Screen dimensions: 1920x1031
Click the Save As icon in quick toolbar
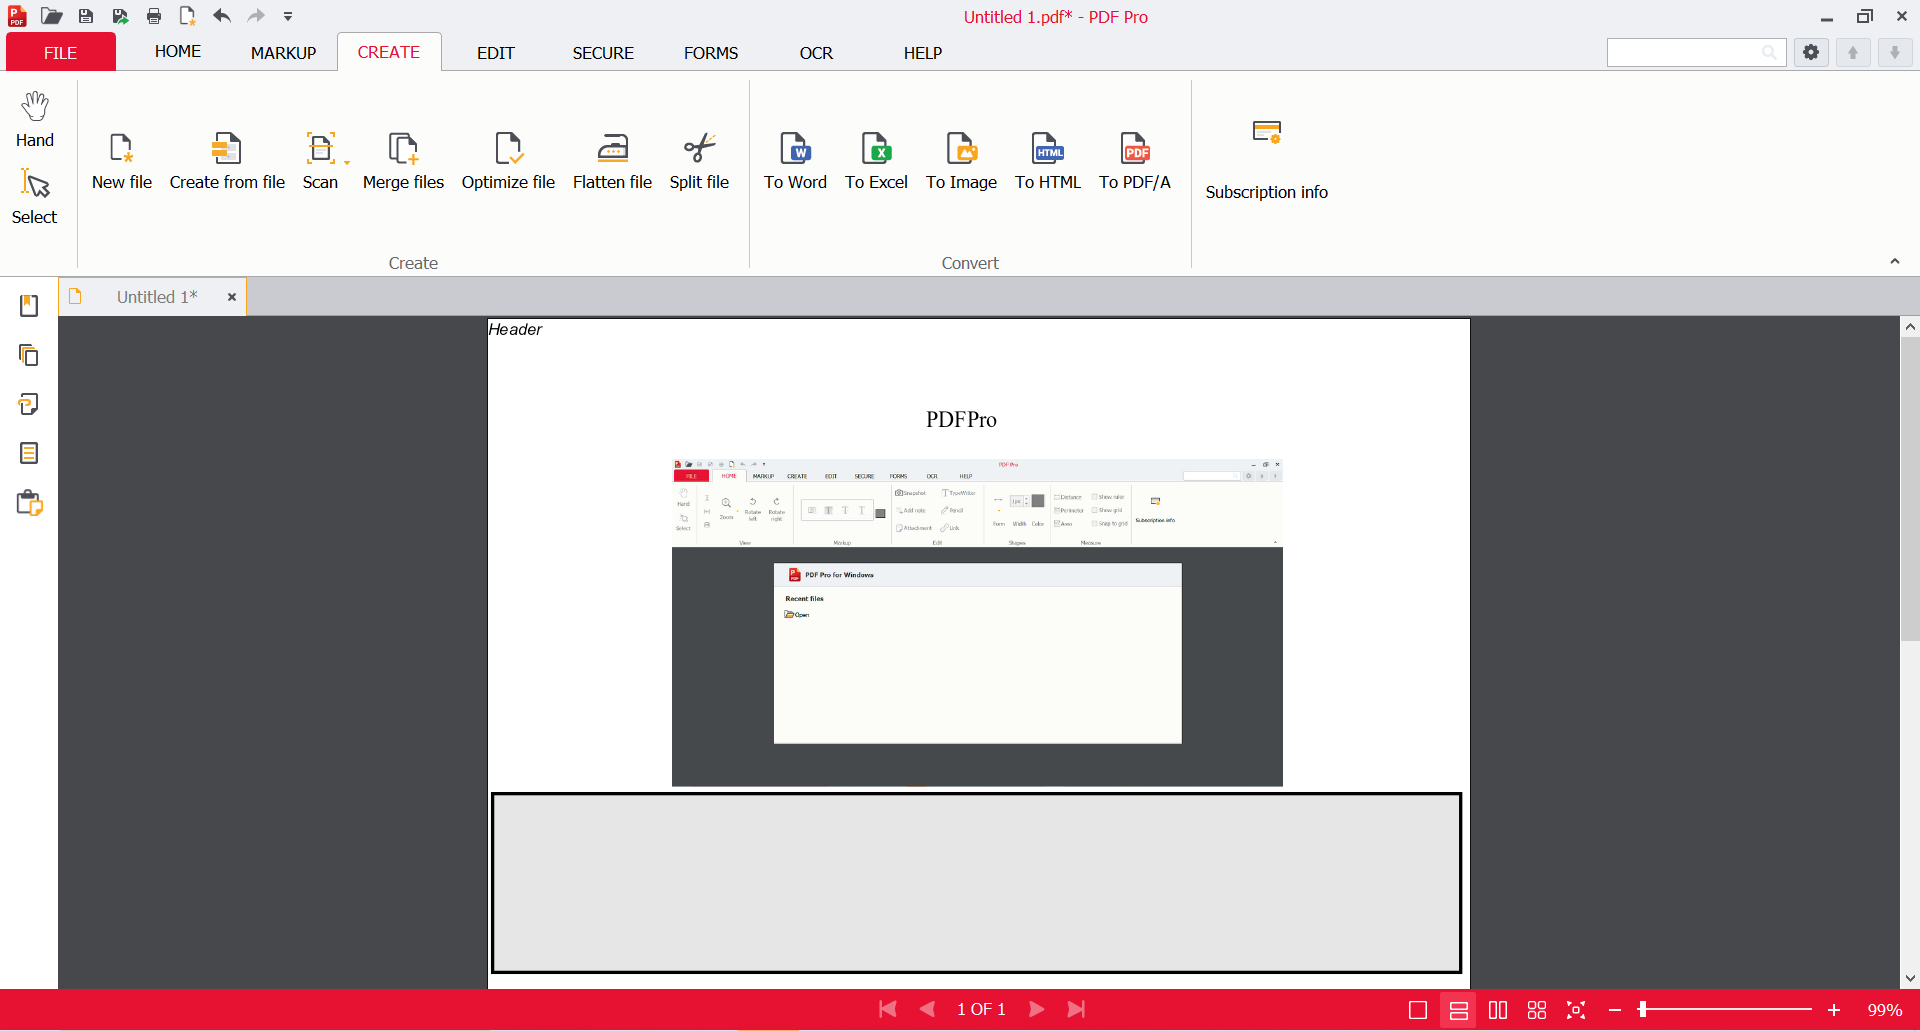click(x=120, y=16)
